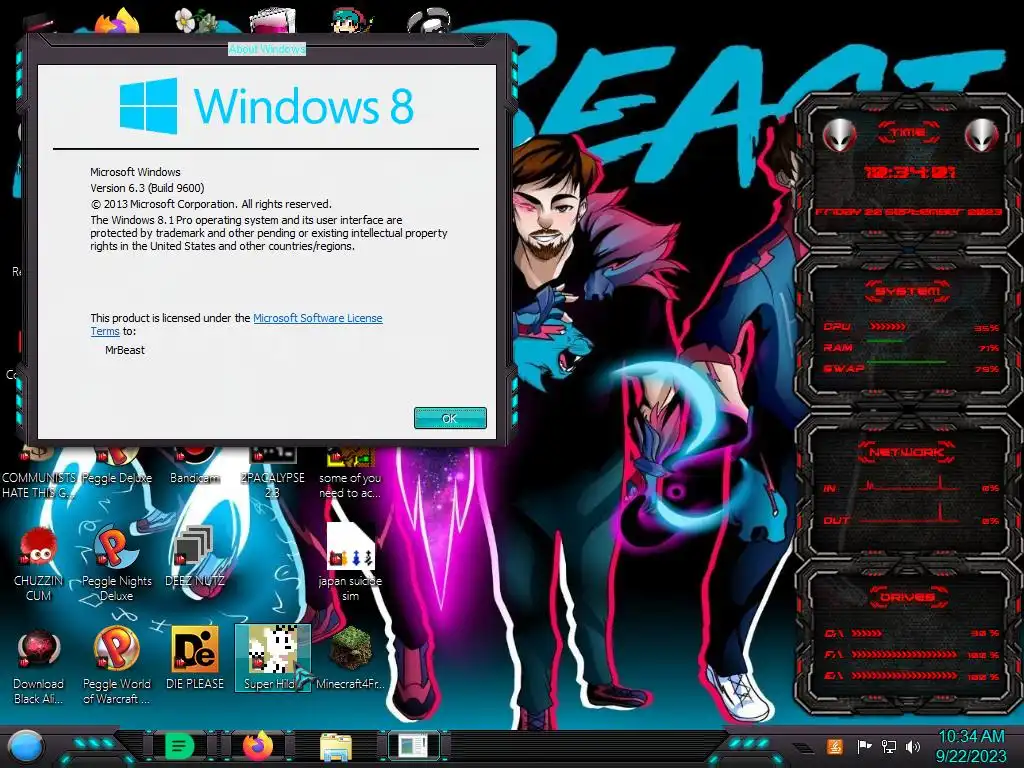
Task: Open the taskbar clock showing 10:34 AM
Action: point(971,737)
